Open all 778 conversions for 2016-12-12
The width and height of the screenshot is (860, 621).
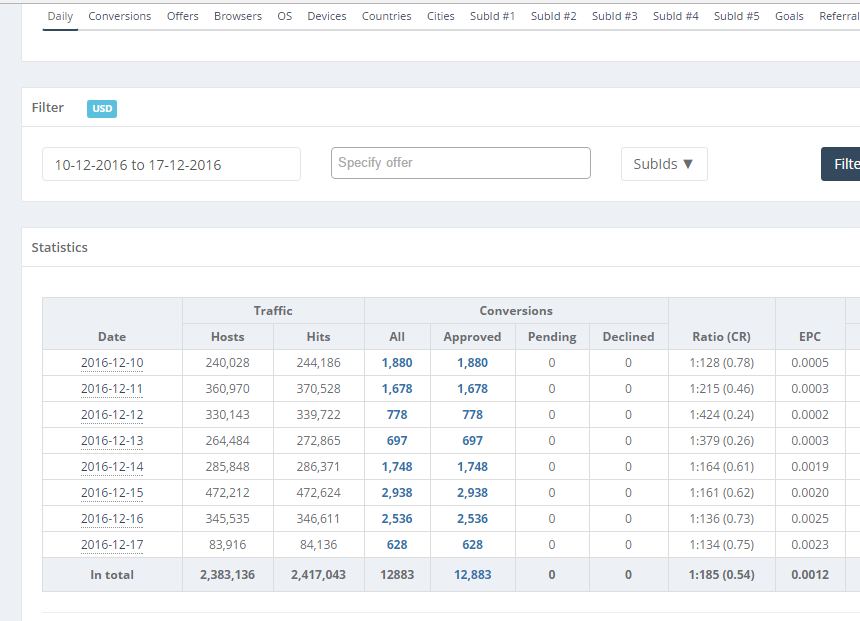pyautogui.click(x=397, y=415)
